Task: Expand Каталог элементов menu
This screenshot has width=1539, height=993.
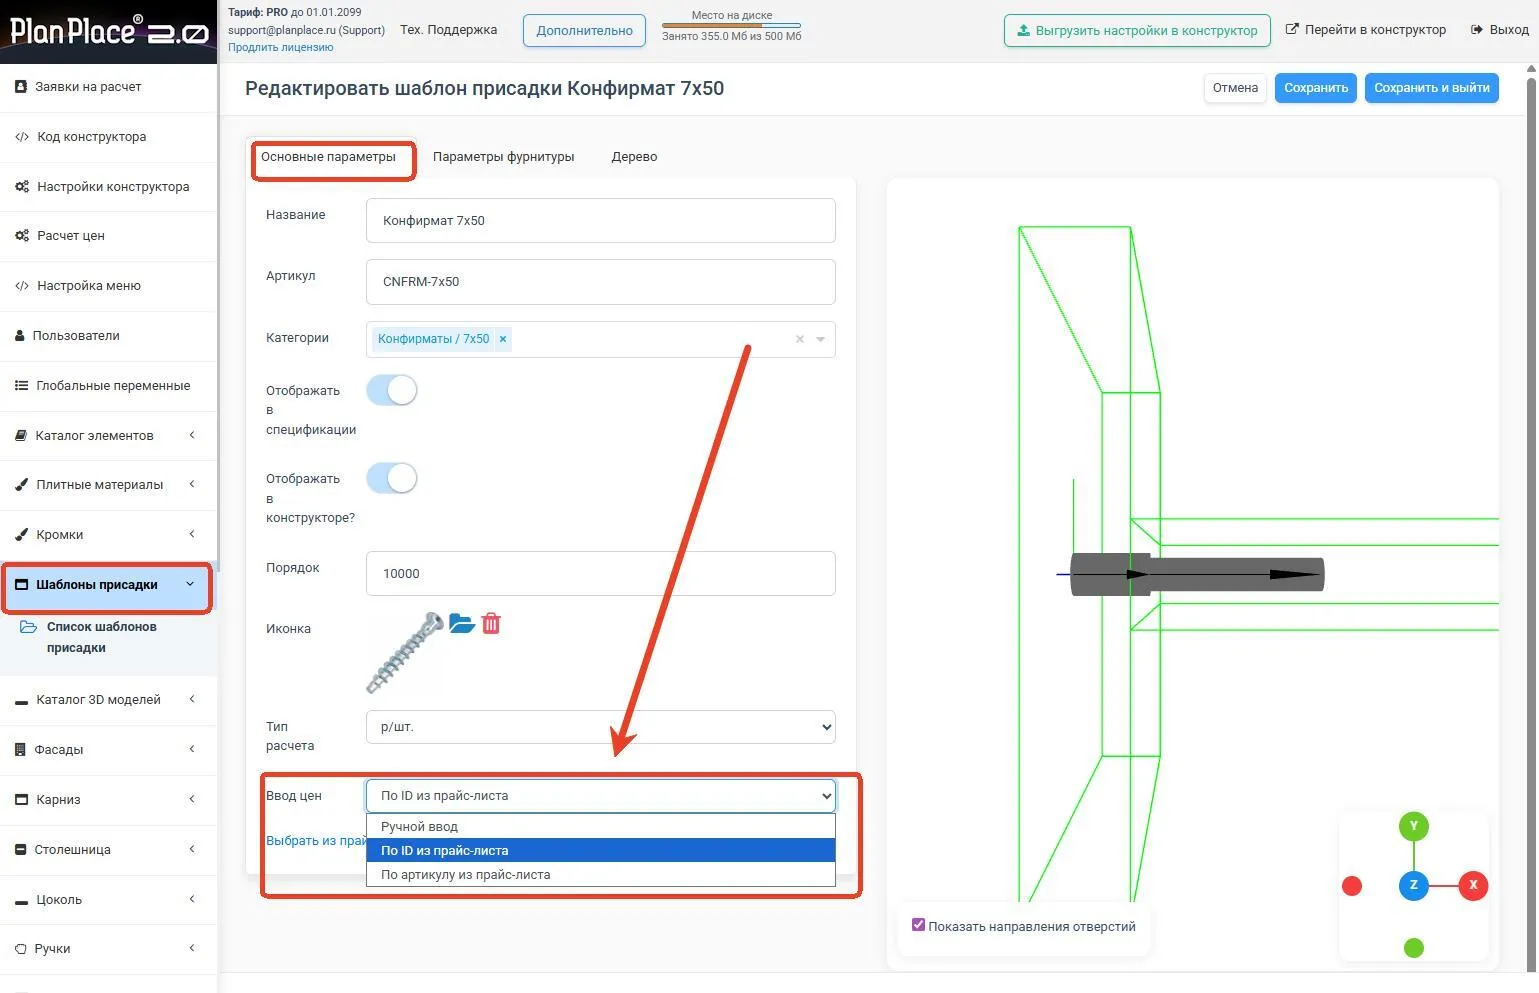Action: (x=108, y=435)
